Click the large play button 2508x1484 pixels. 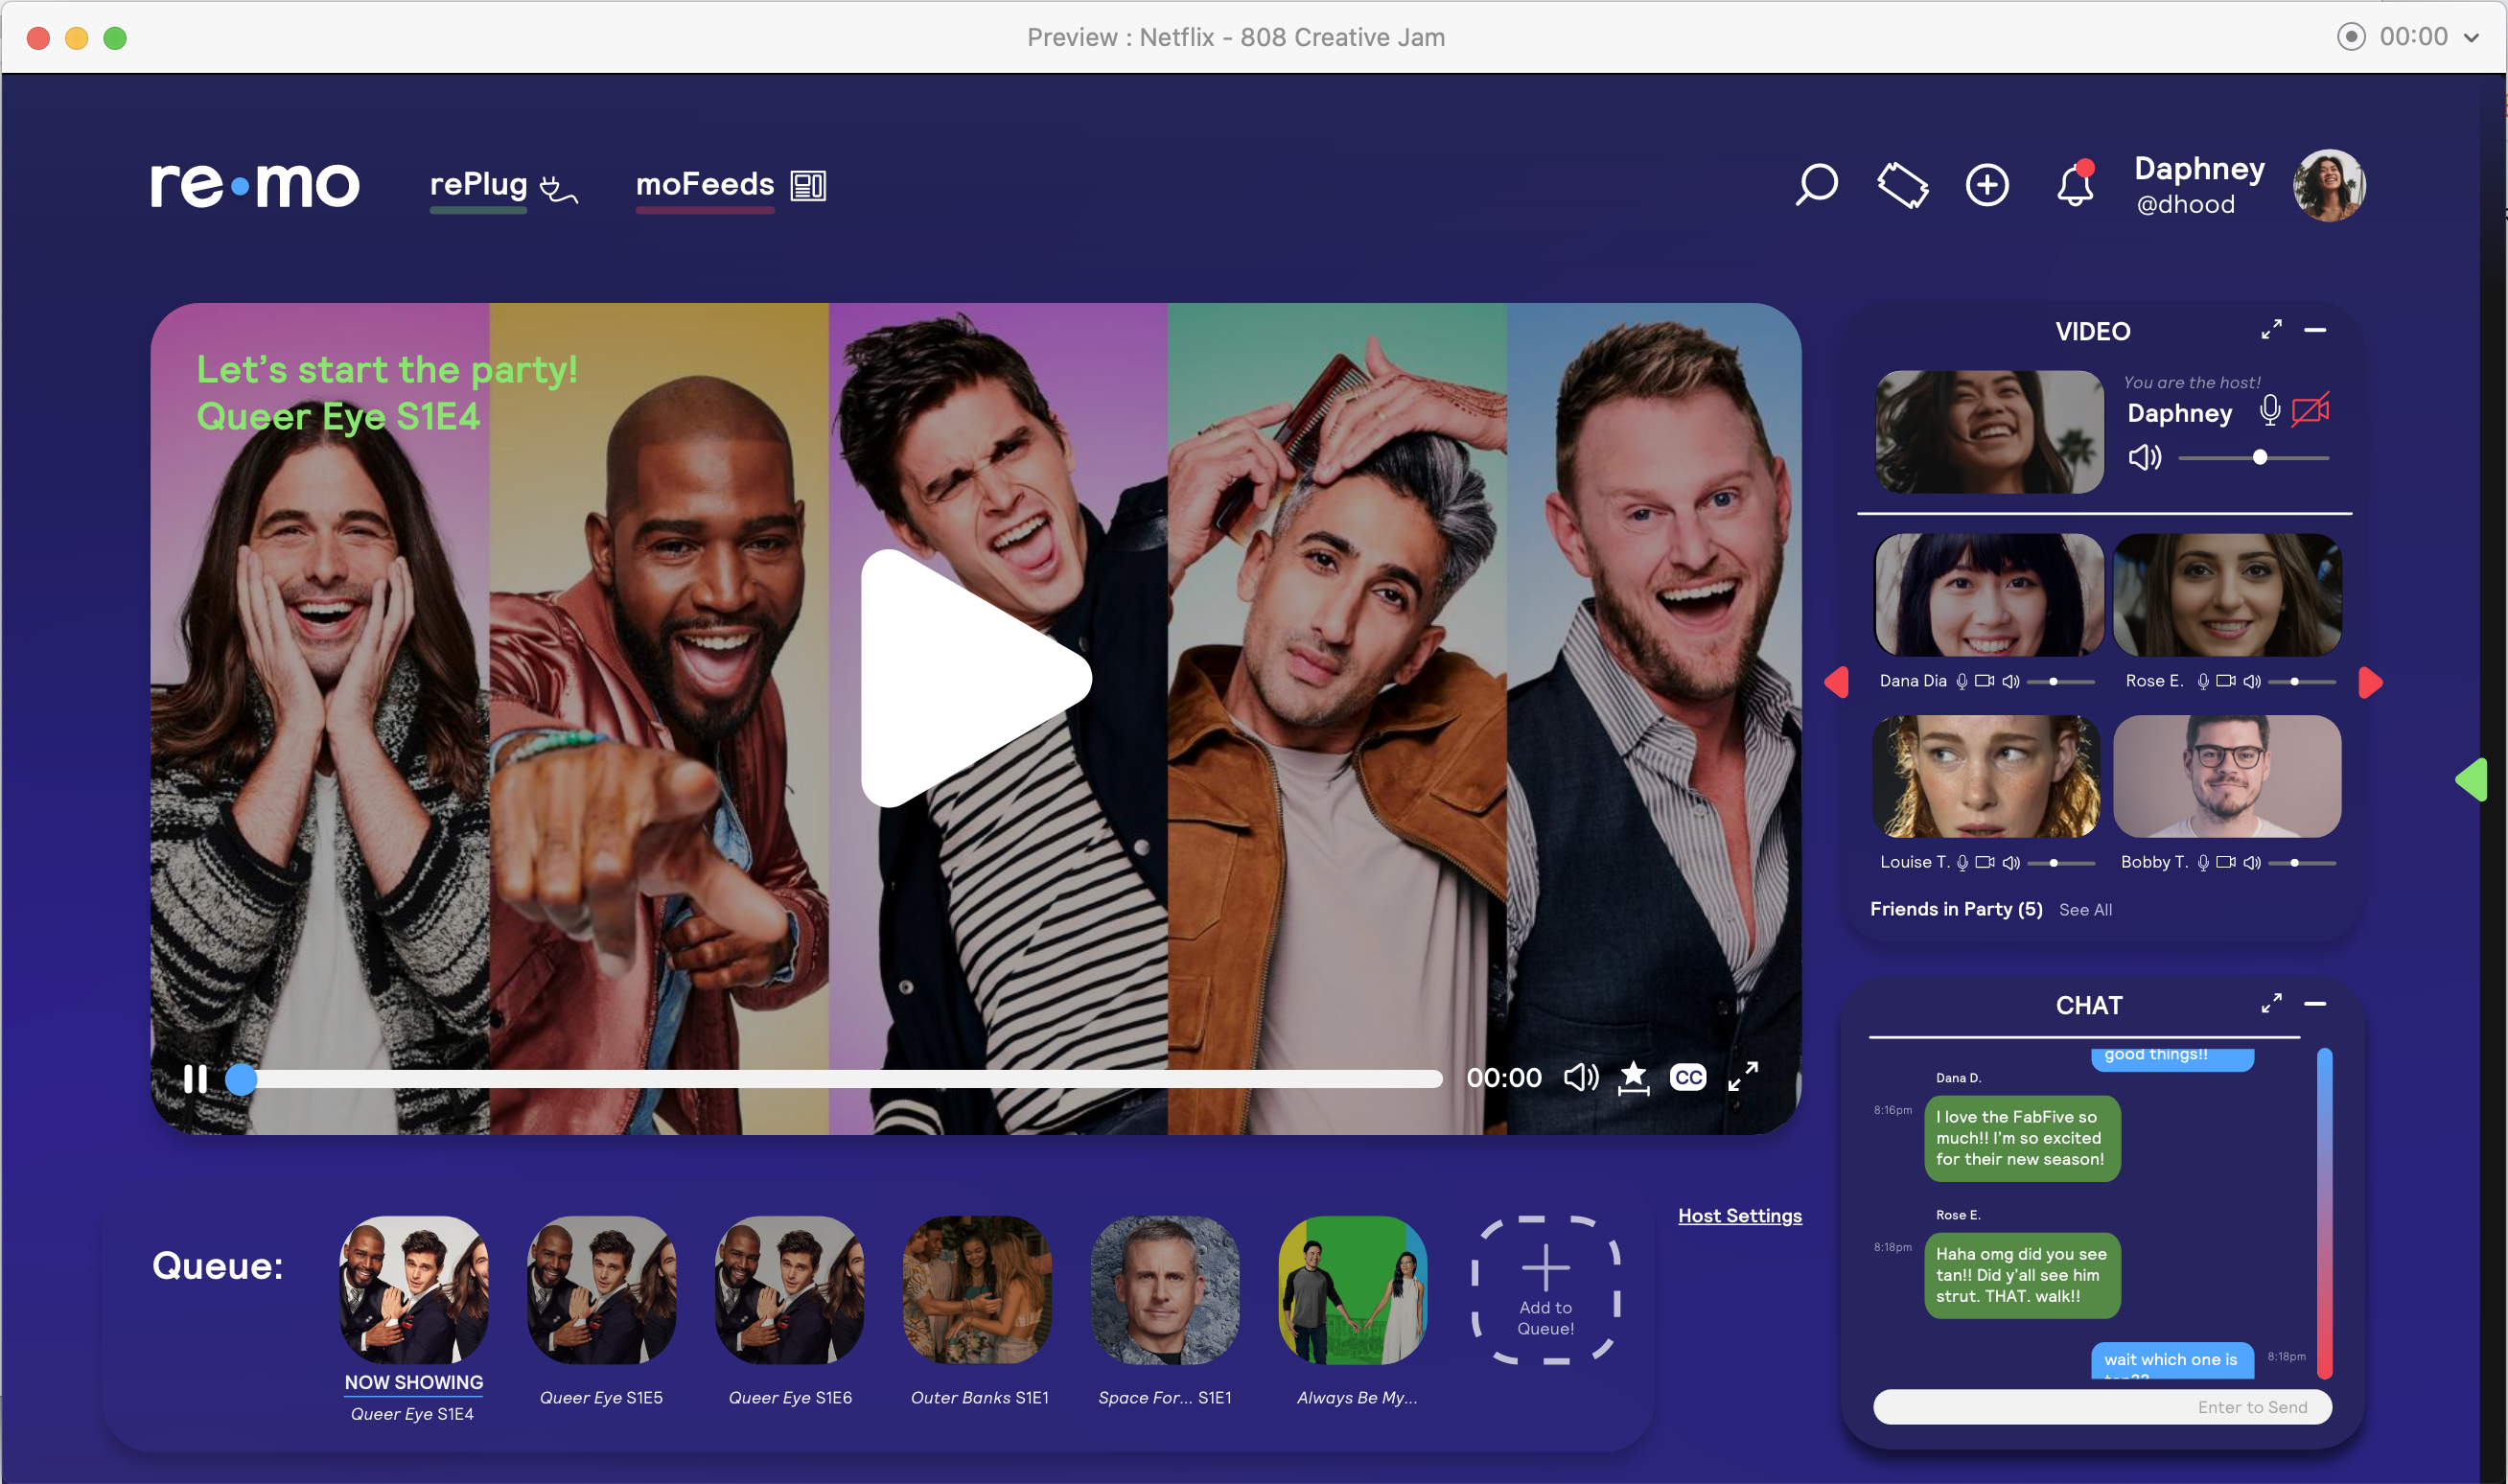(968, 678)
